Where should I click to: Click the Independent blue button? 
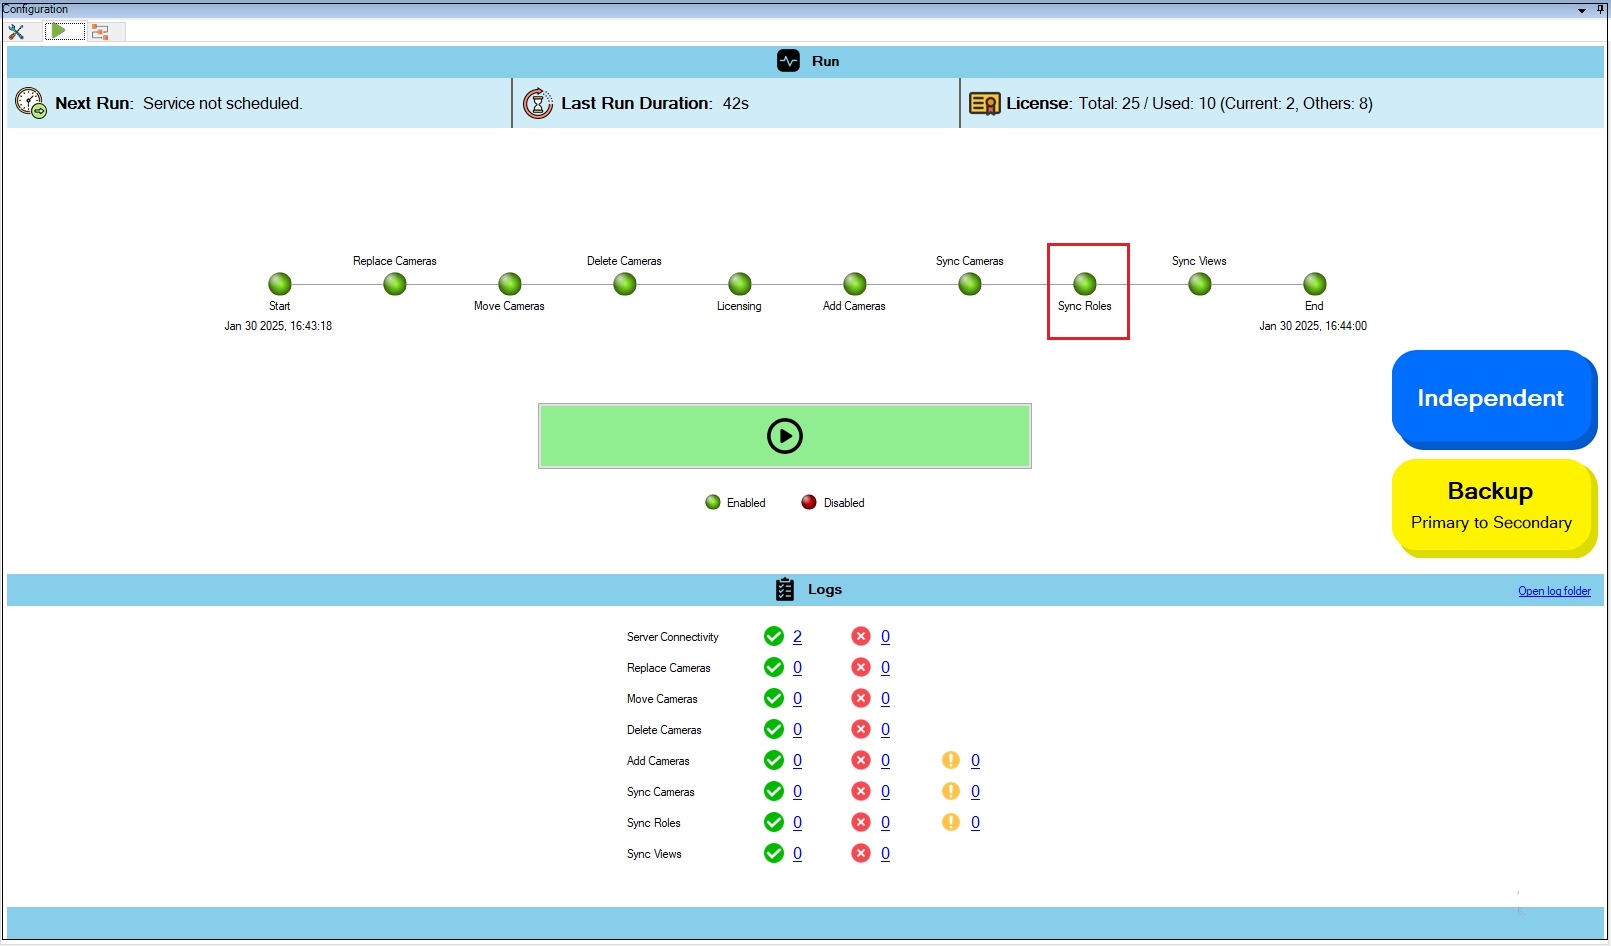click(1490, 398)
